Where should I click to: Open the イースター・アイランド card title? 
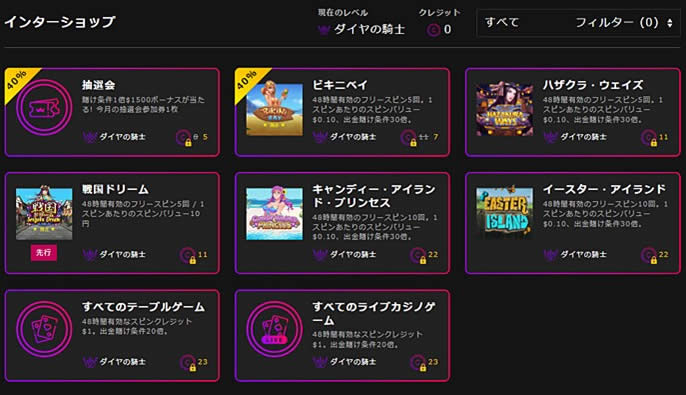604,189
